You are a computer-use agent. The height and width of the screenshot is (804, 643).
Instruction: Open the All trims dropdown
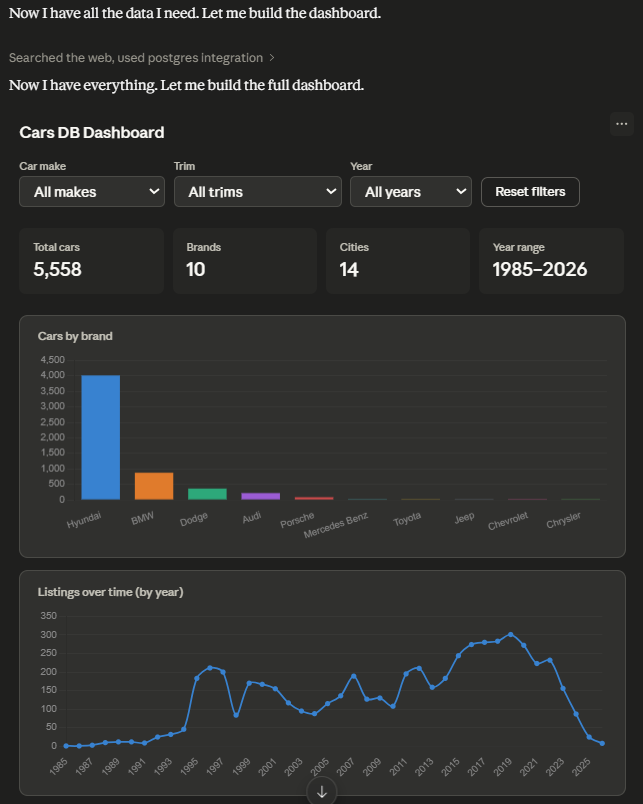click(x=258, y=192)
